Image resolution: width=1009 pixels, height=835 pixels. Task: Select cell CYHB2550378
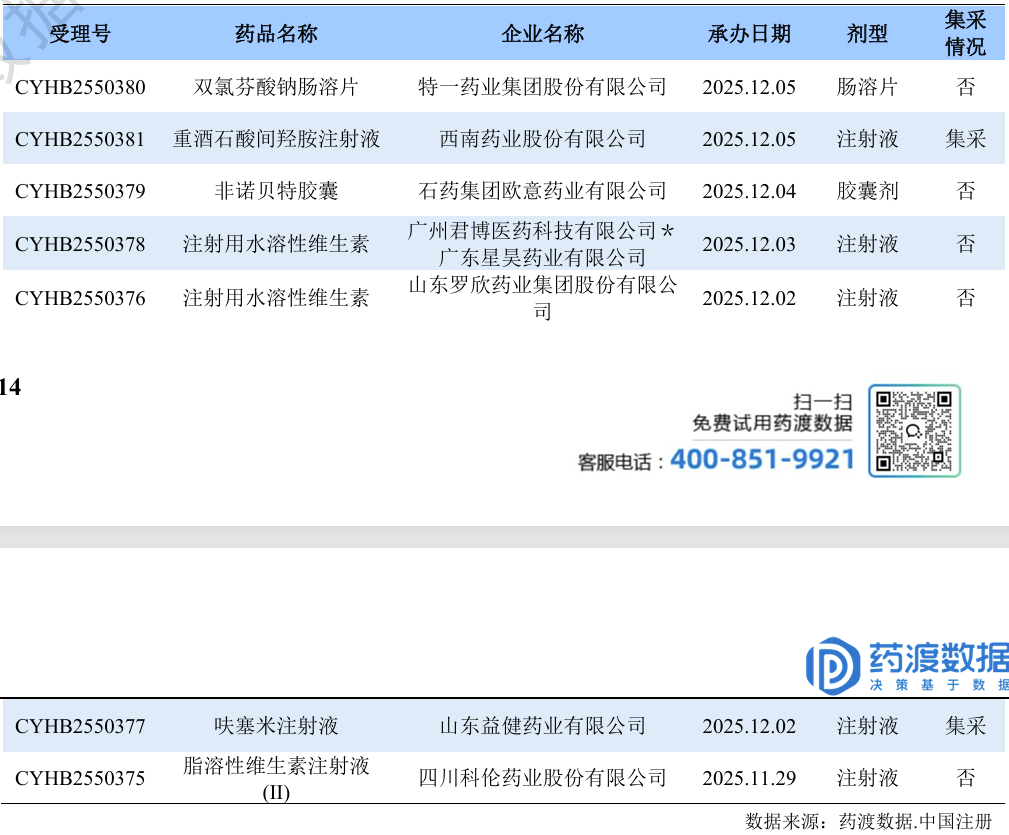pyautogui.click(x=80, y=244)
